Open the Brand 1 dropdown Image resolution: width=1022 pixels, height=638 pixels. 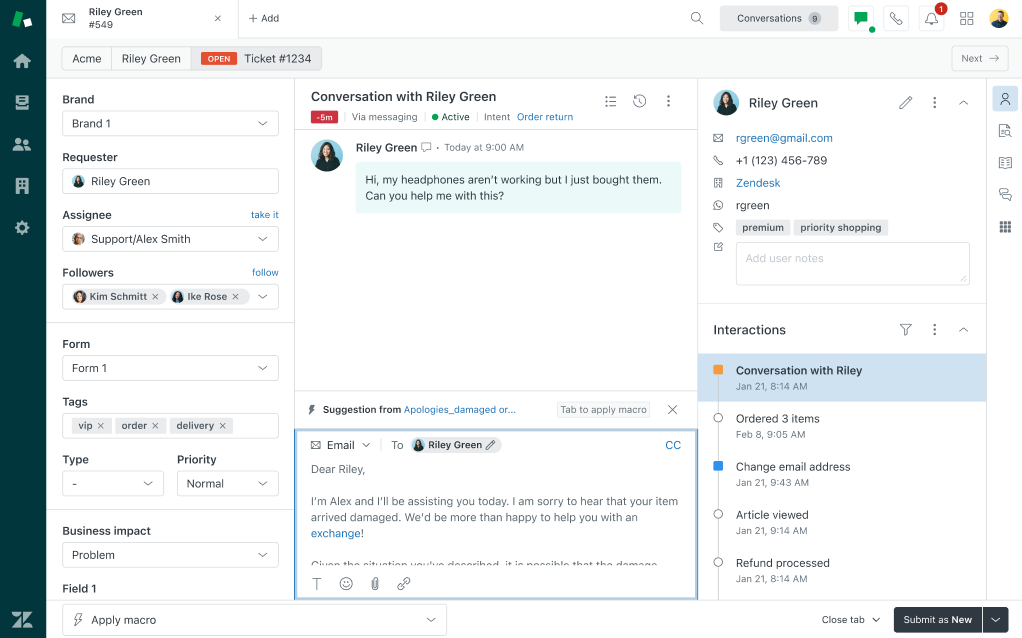click(170, 123)
